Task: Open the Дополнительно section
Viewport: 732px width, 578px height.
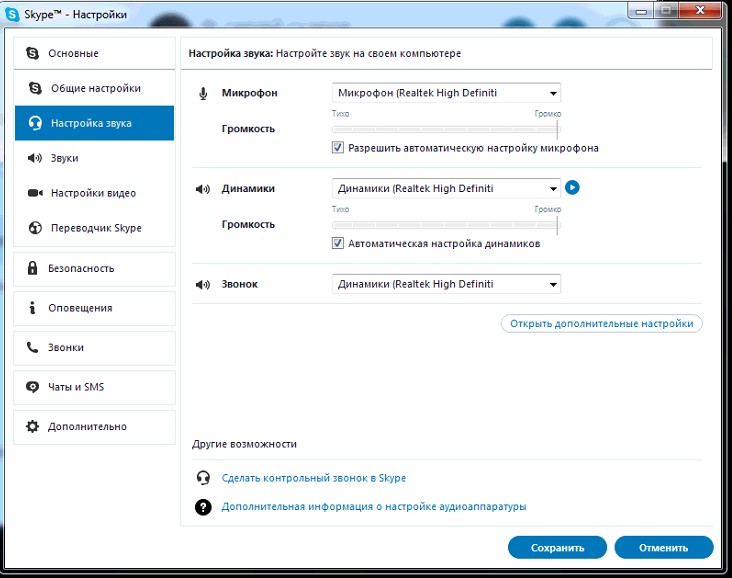Action: (x=94, y=427)
